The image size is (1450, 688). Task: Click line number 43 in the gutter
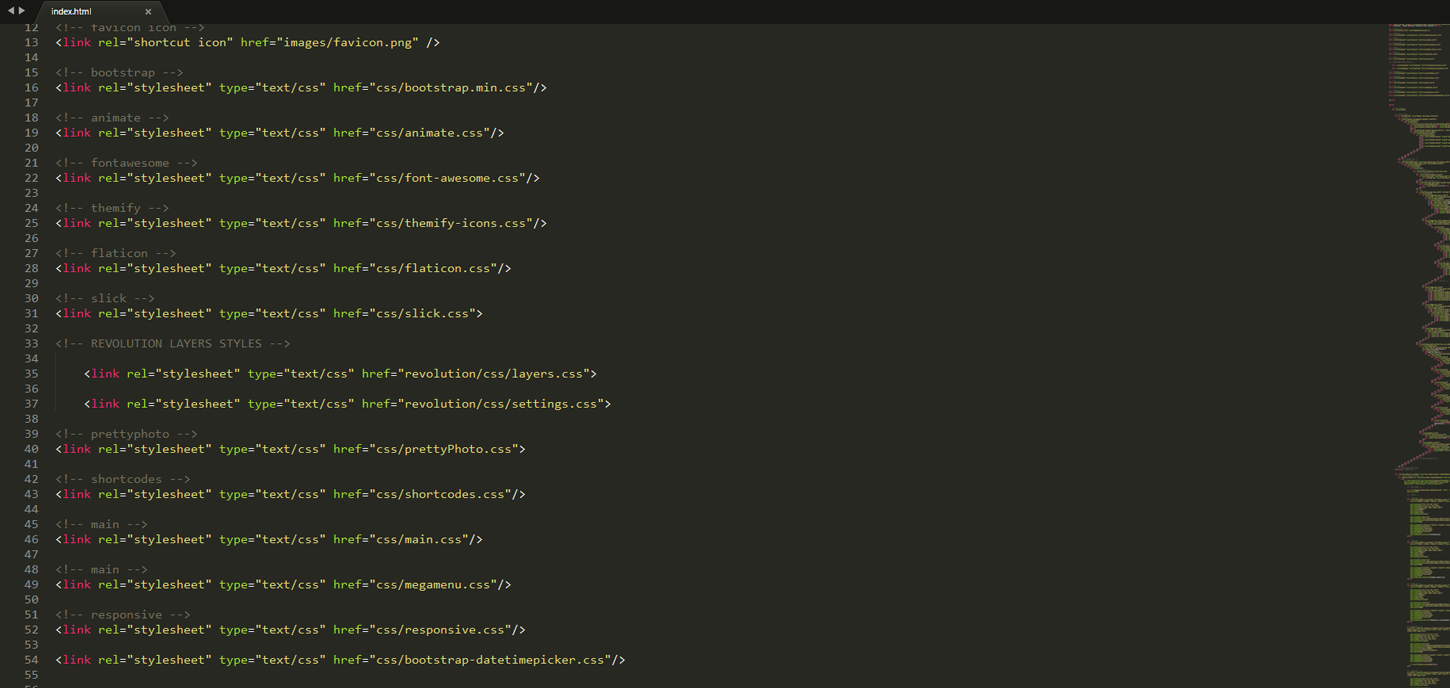pos(31,494)
